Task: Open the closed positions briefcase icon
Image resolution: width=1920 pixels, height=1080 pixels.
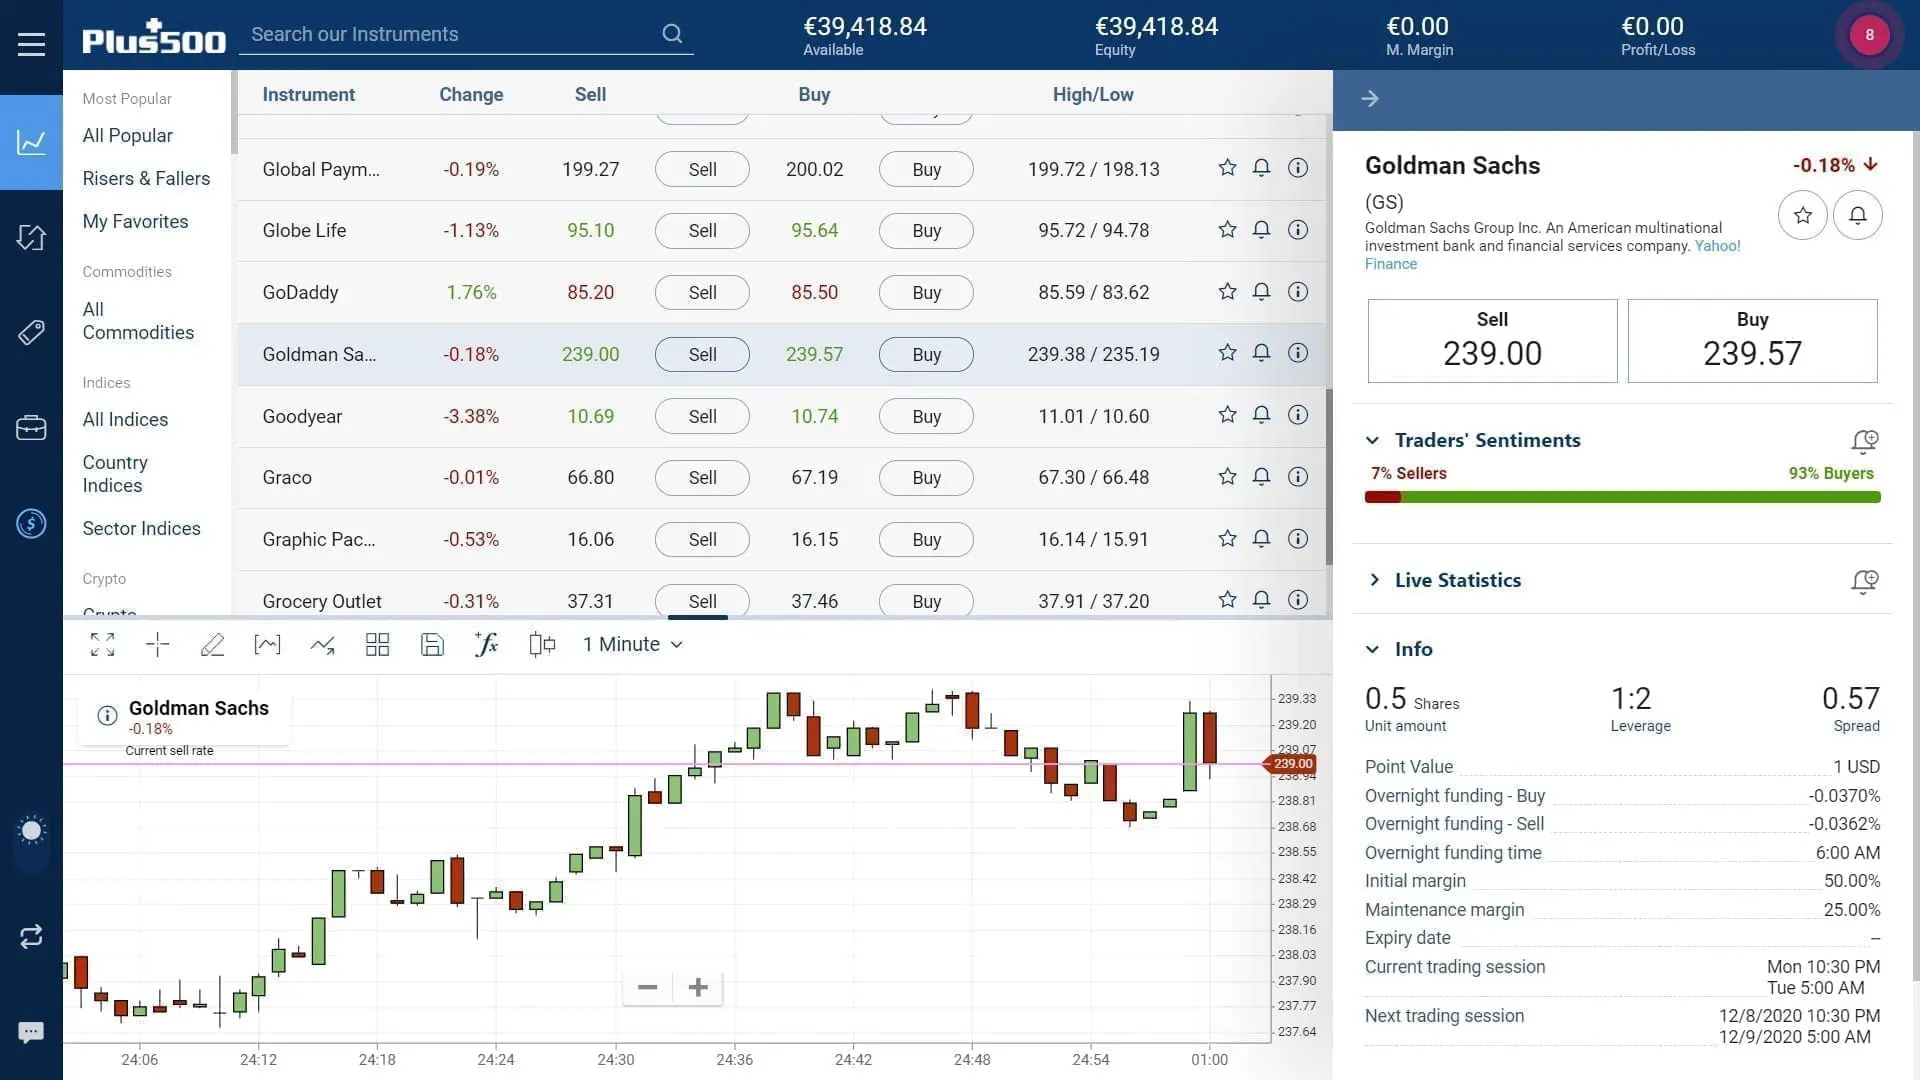Action: 31,428
